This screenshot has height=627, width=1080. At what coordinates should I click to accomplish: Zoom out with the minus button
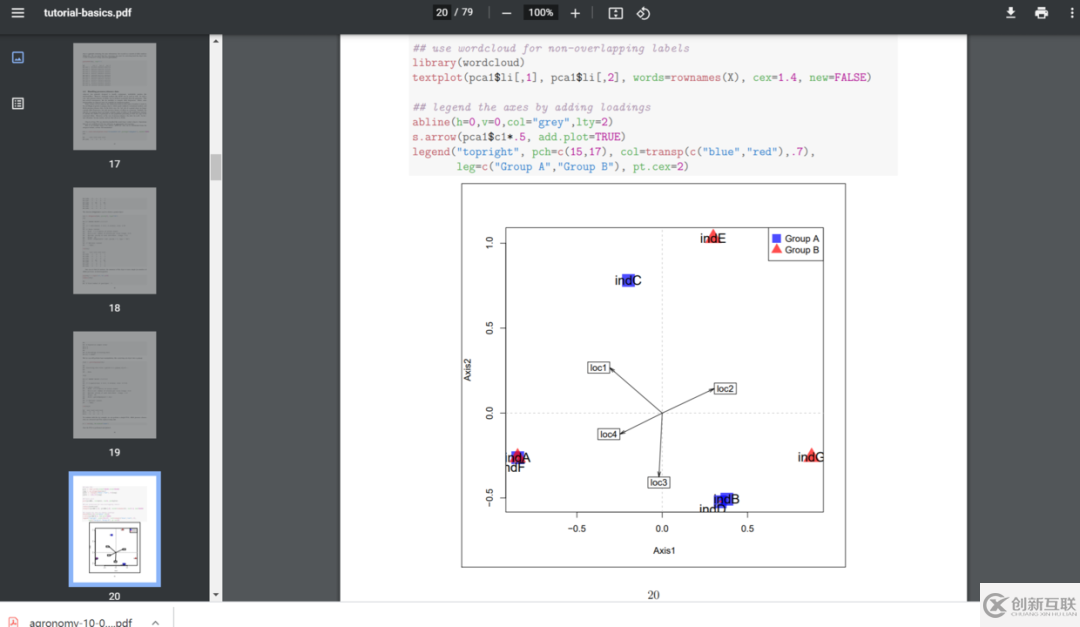tap(506, 13)
